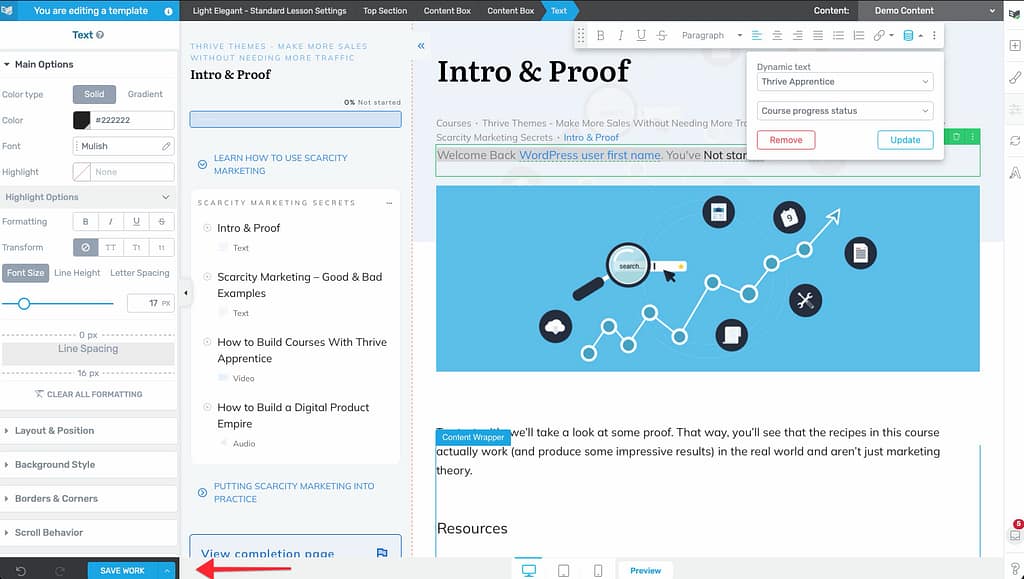1024x579 pixels.
Task: Center align text using the floating toolbar
Action: click(x=776, y=35)
